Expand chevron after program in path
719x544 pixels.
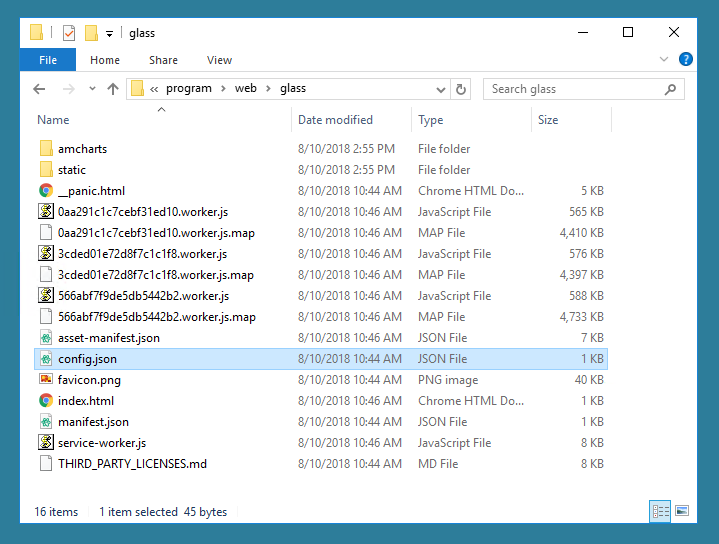[223, 89]
